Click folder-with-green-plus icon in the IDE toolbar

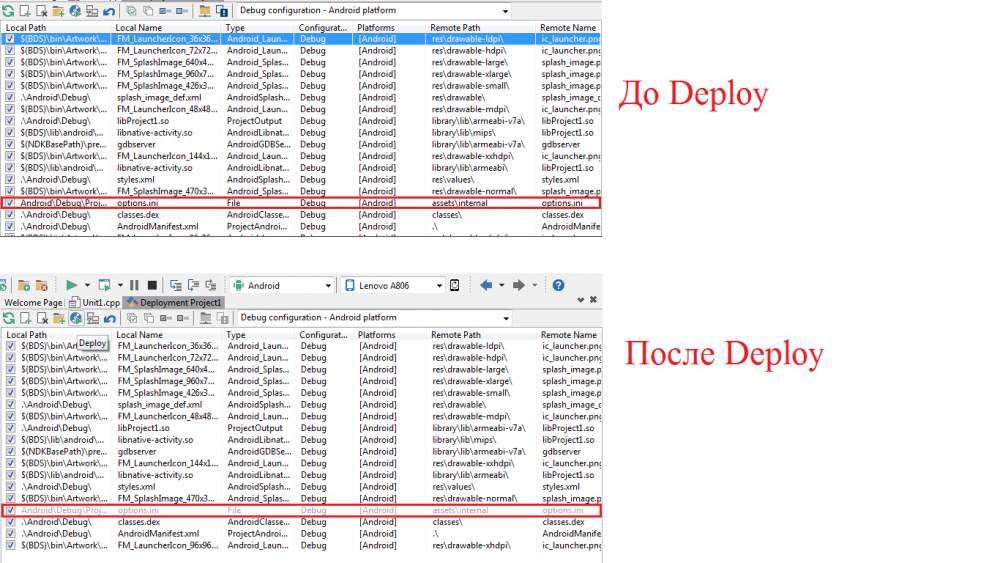tap(24, 285)
